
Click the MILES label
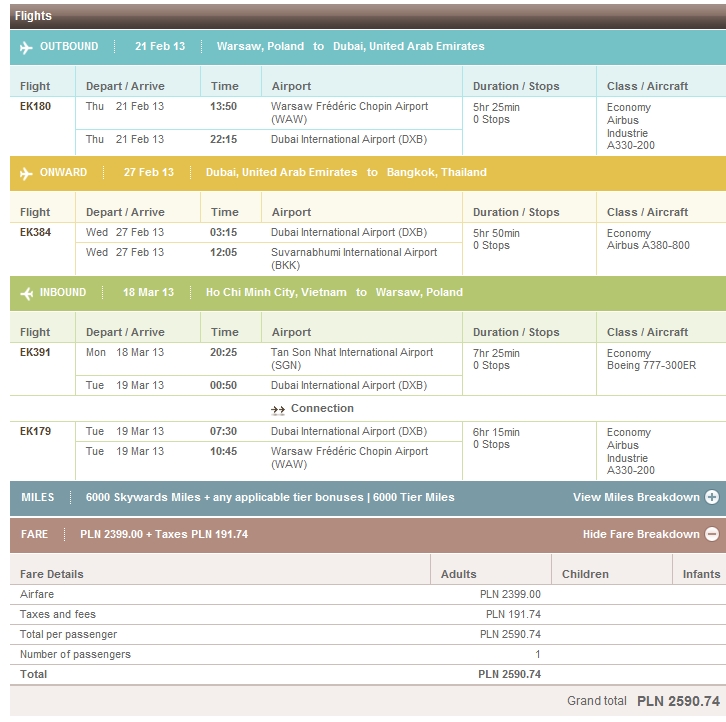(x=38, y=497)
